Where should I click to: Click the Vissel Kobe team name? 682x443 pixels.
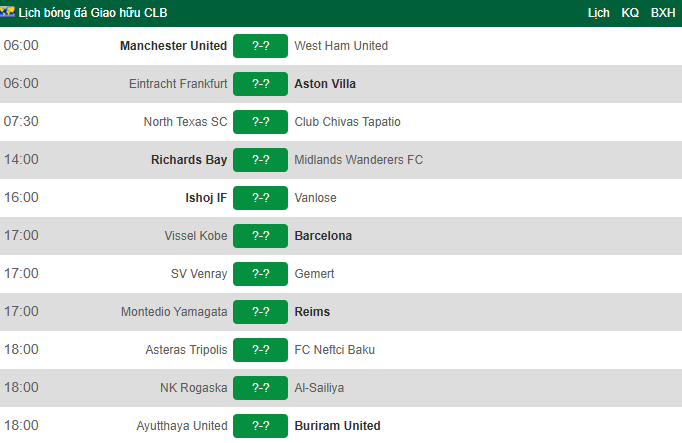pyautogui.click(x=196, y=236)
